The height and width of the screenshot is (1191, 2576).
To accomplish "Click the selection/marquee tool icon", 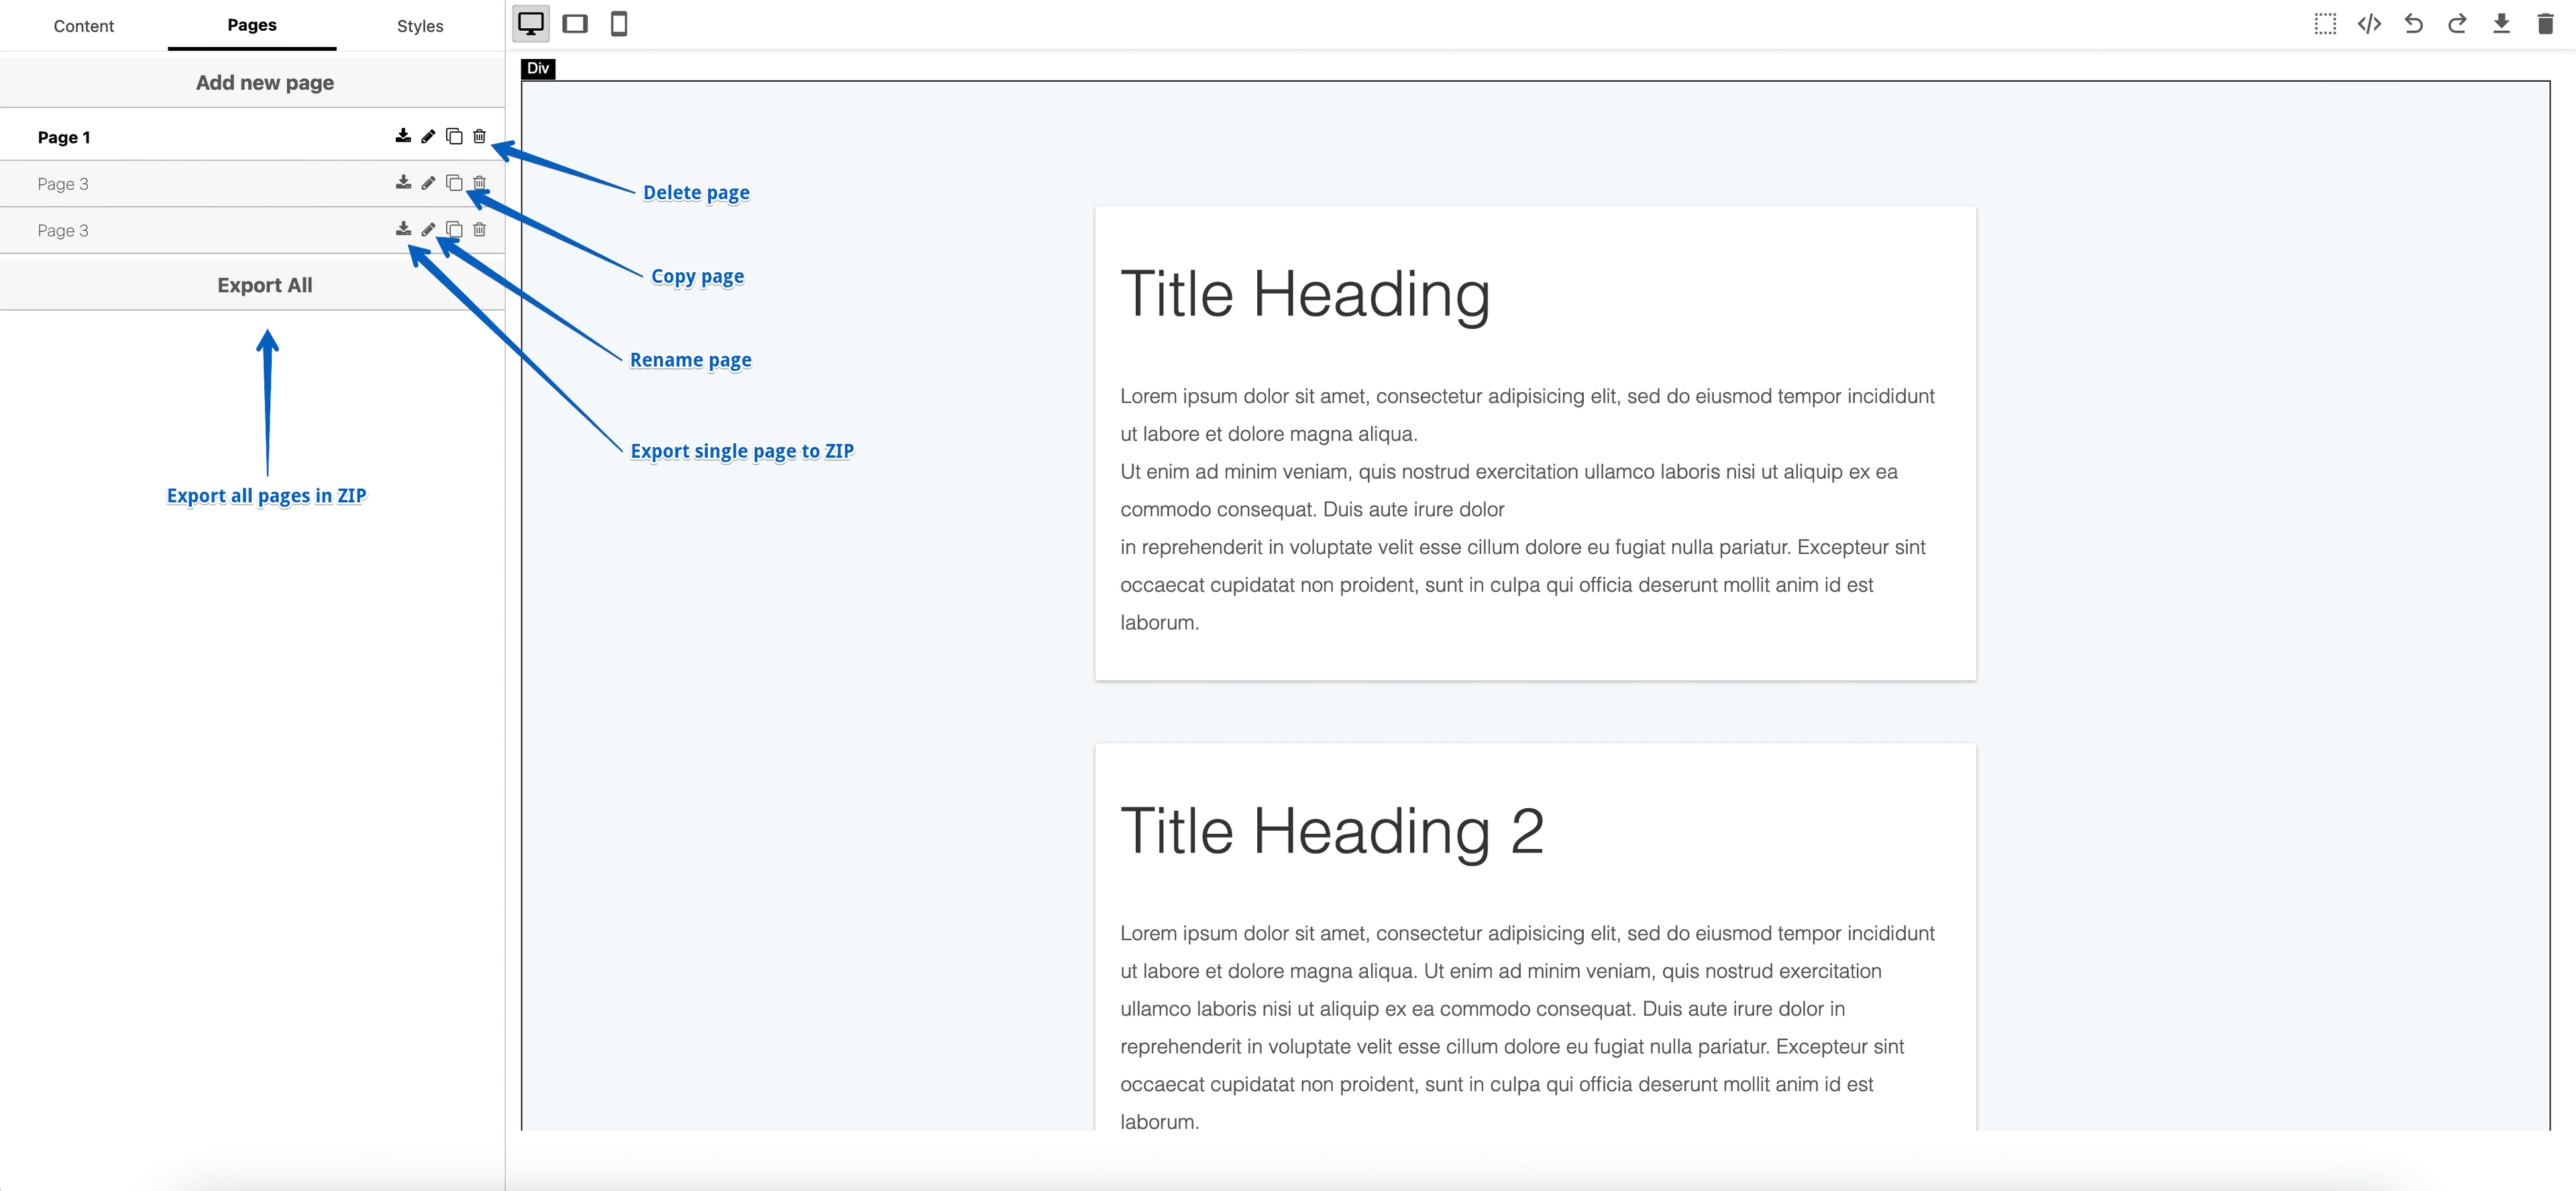I will click(2323, 23).
